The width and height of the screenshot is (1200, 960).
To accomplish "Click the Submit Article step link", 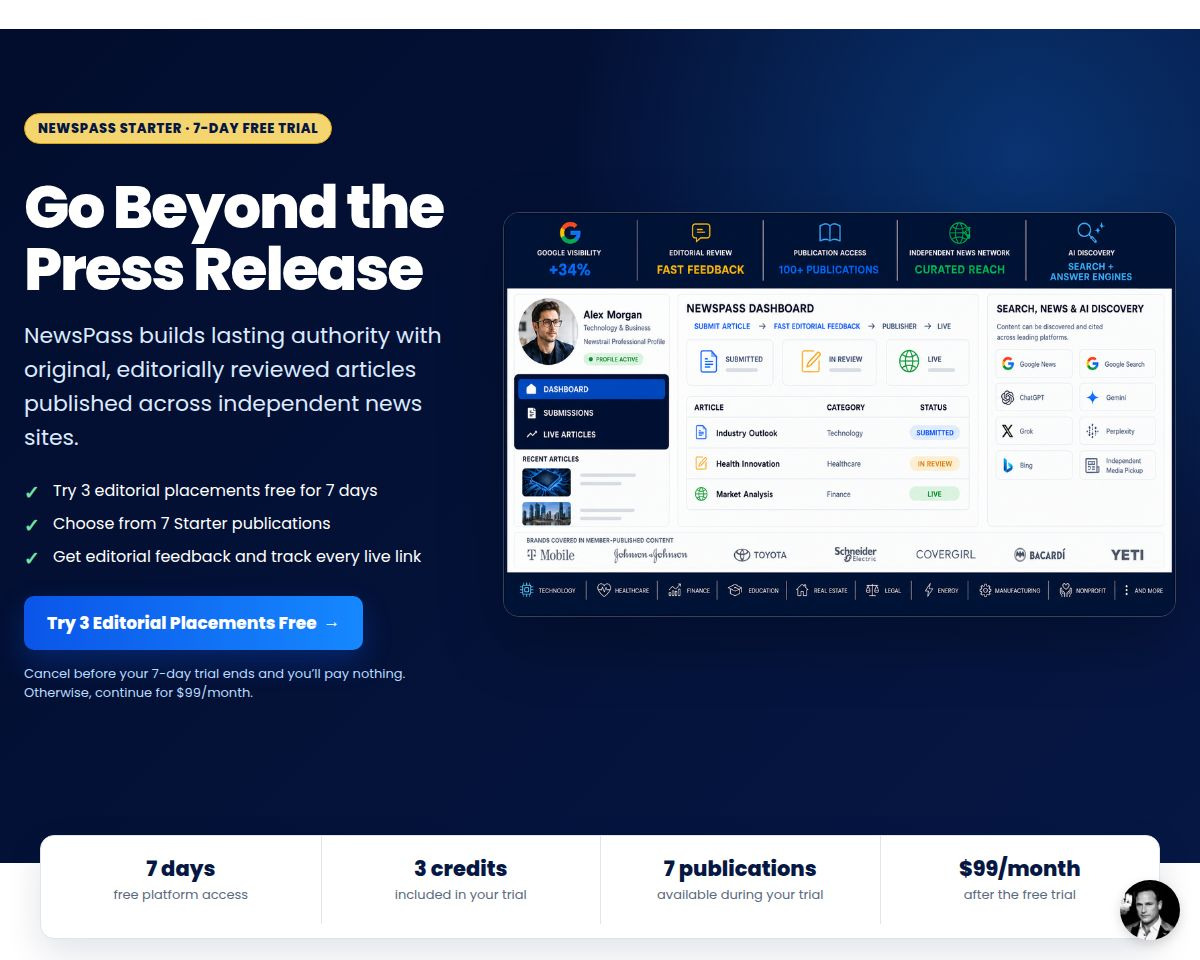I will (722, 326).
